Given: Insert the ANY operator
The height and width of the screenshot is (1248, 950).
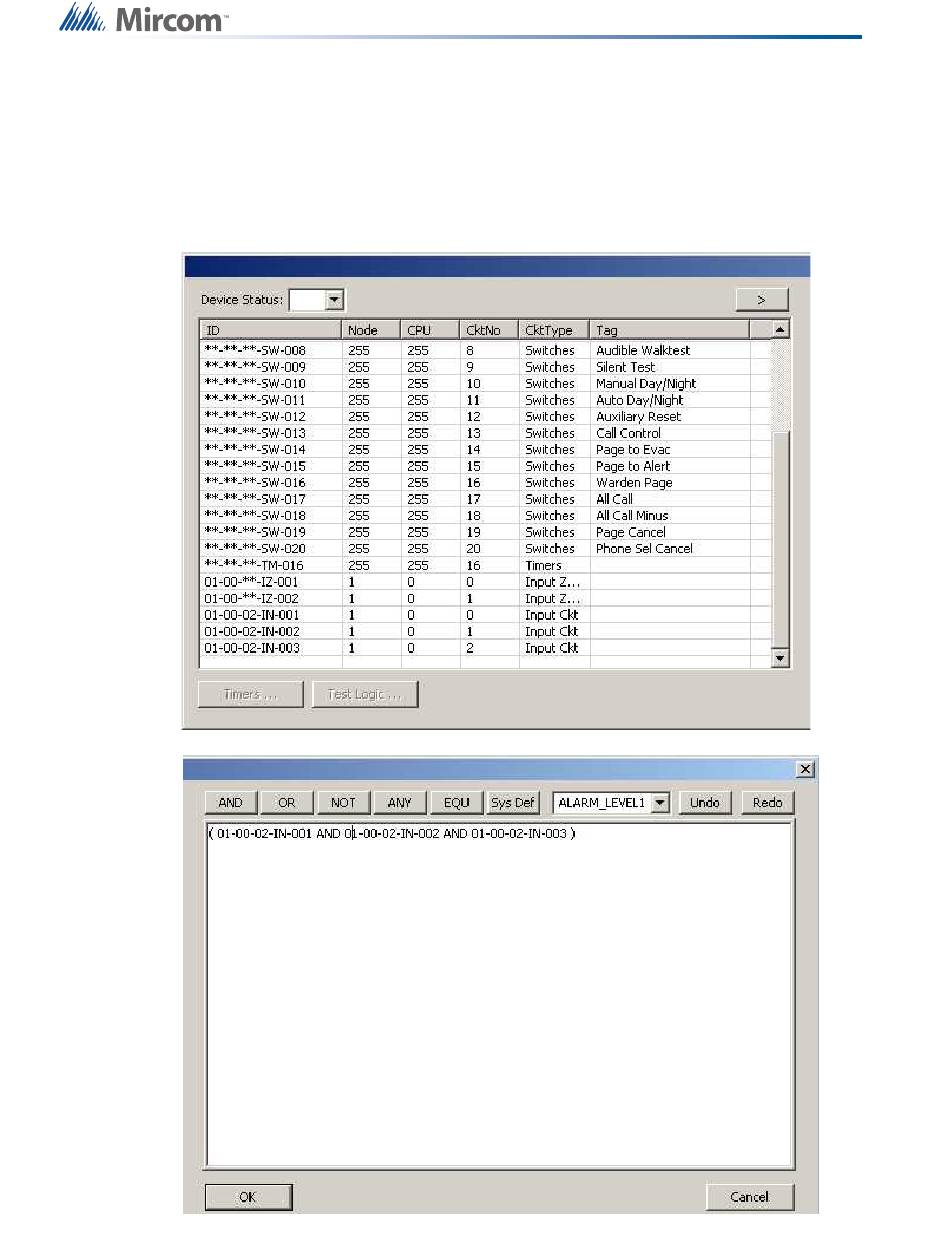Looking at the screenshot, I should (x=399, y=803).
